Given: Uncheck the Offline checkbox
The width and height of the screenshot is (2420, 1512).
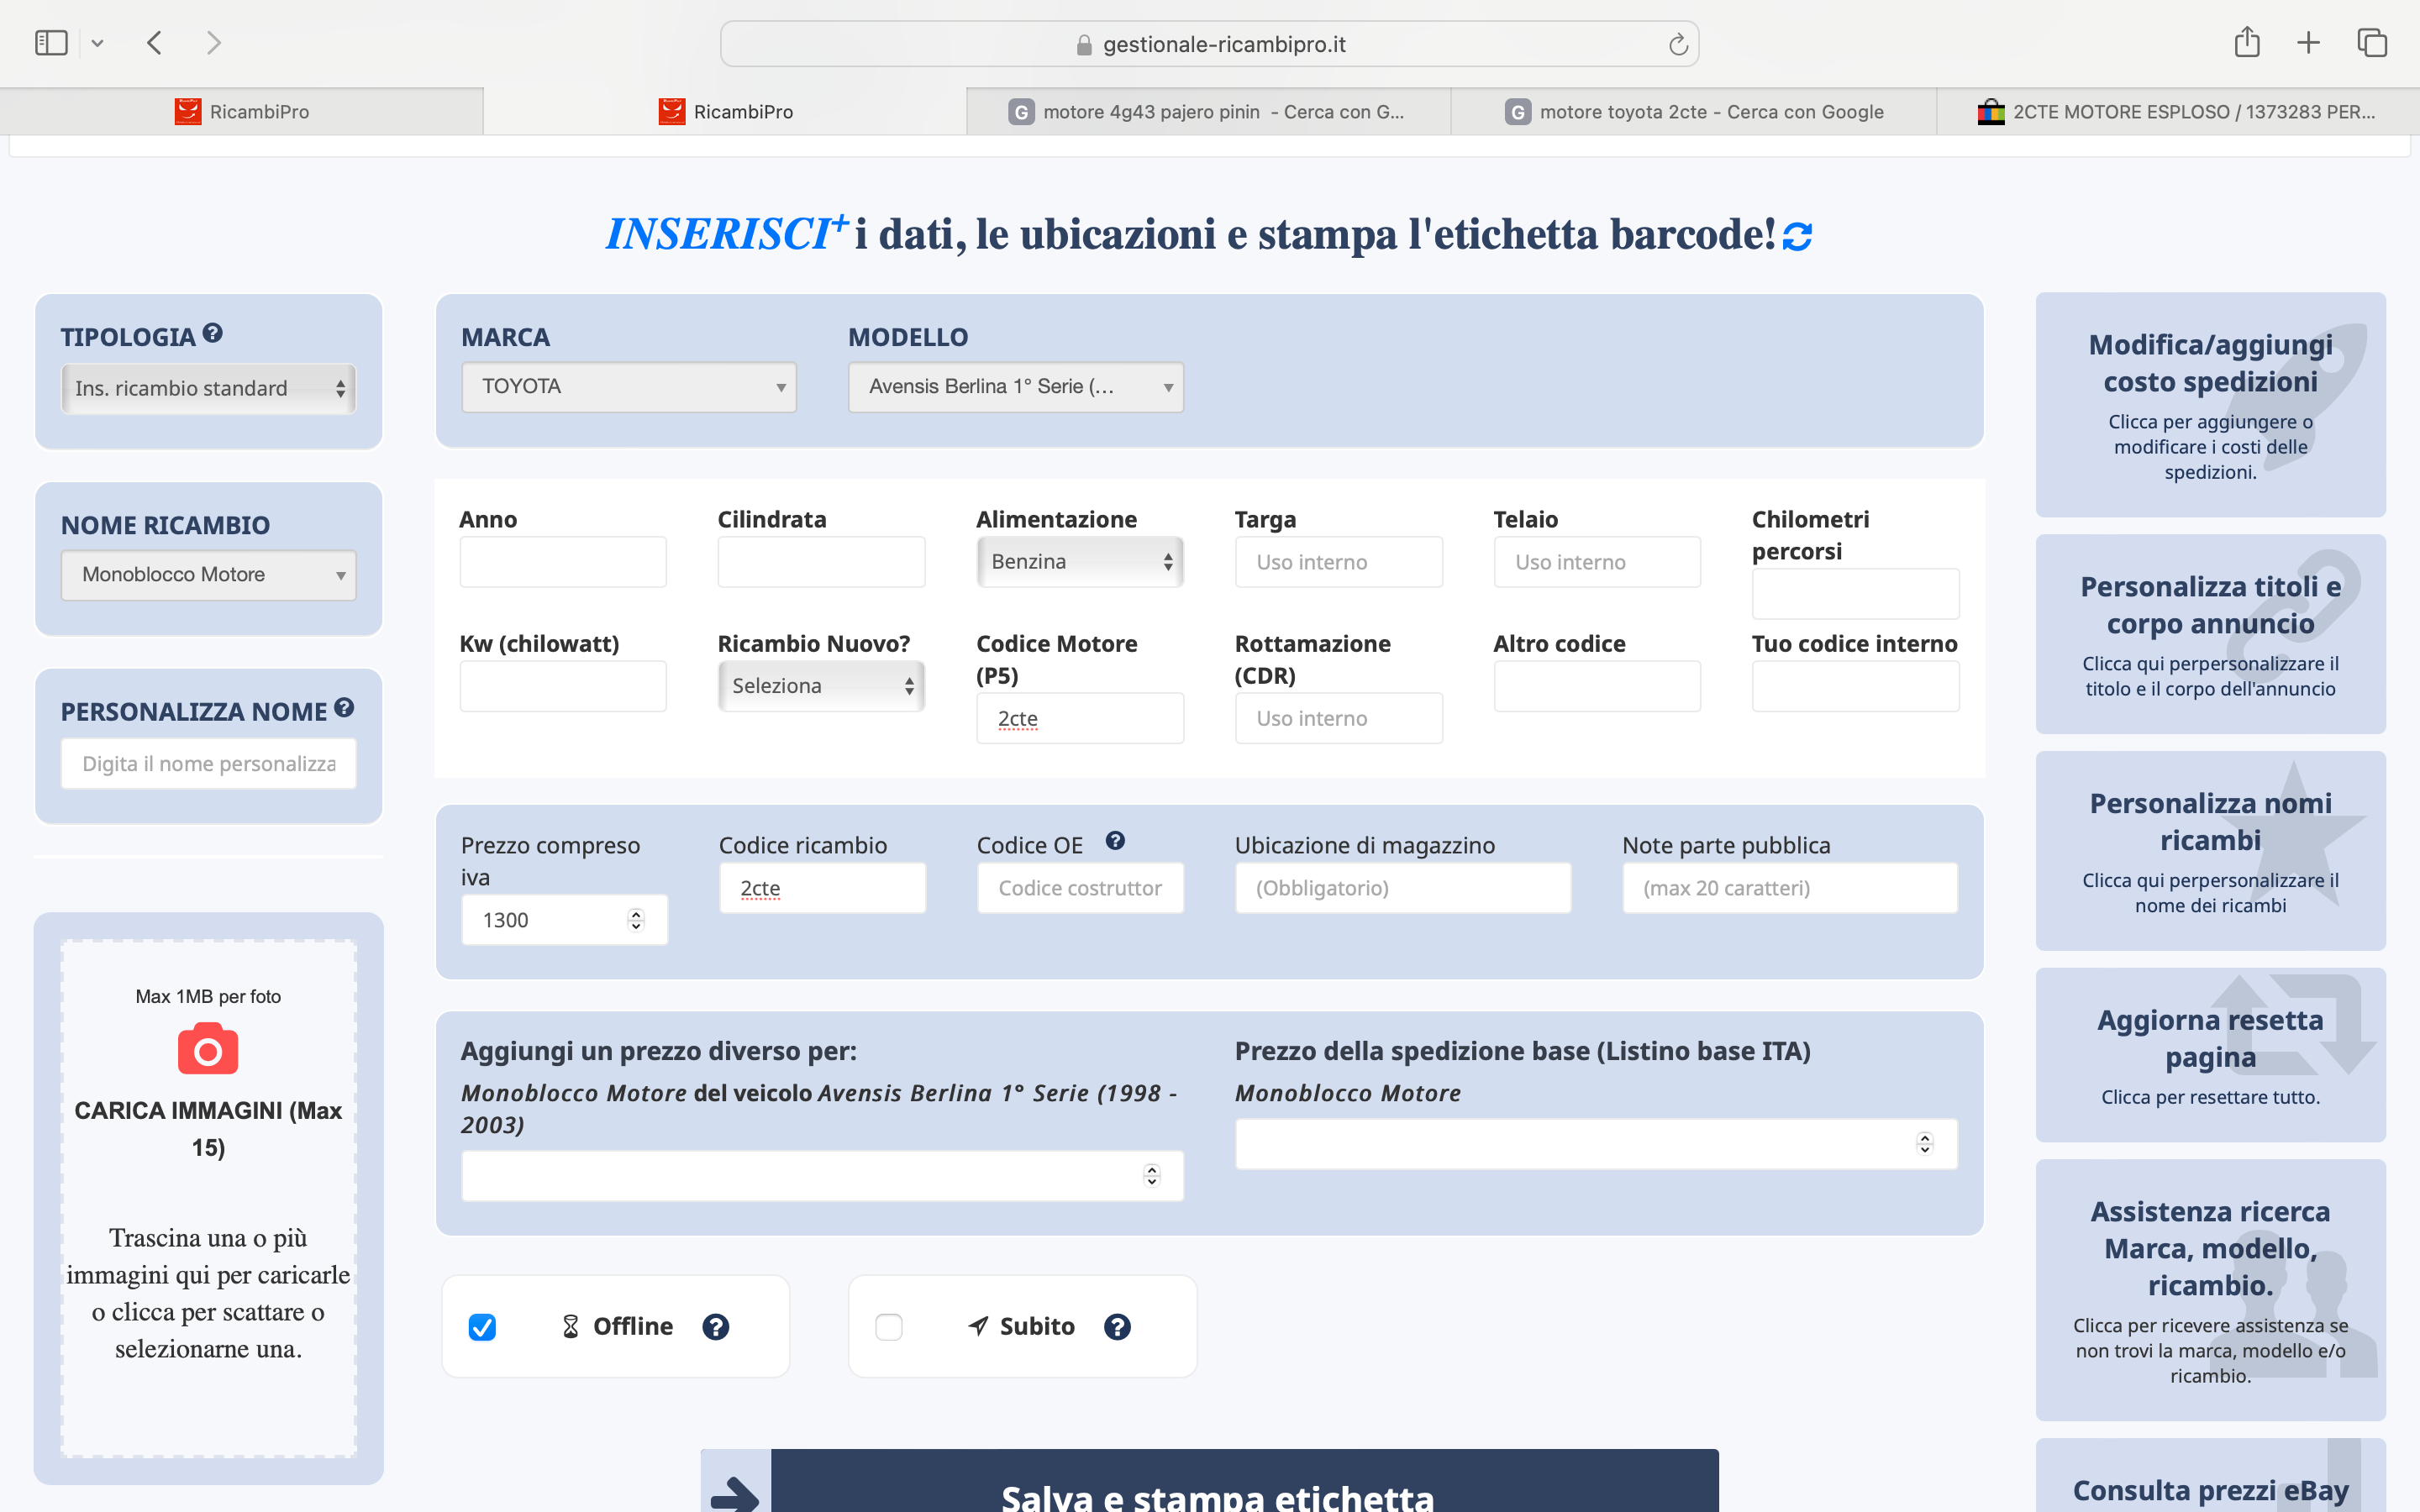Looking at the screenshot, I should [x=482, y=1327].
